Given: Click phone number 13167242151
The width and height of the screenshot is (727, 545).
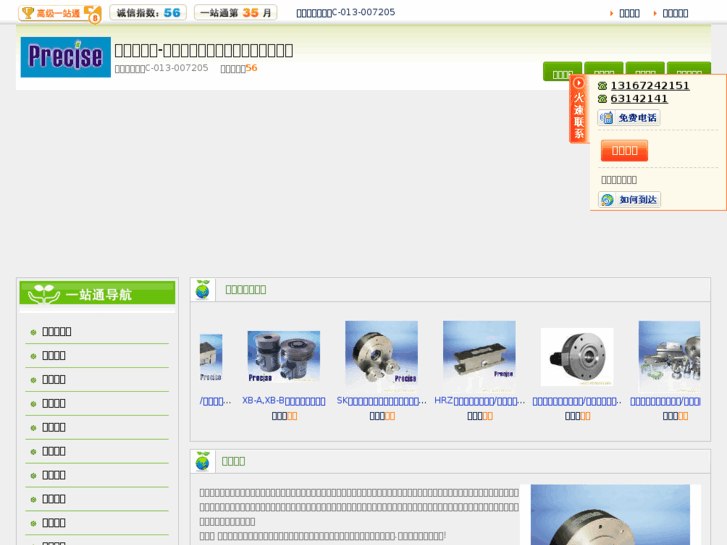Looking at the screenshot, I should (x=650, y=86).
